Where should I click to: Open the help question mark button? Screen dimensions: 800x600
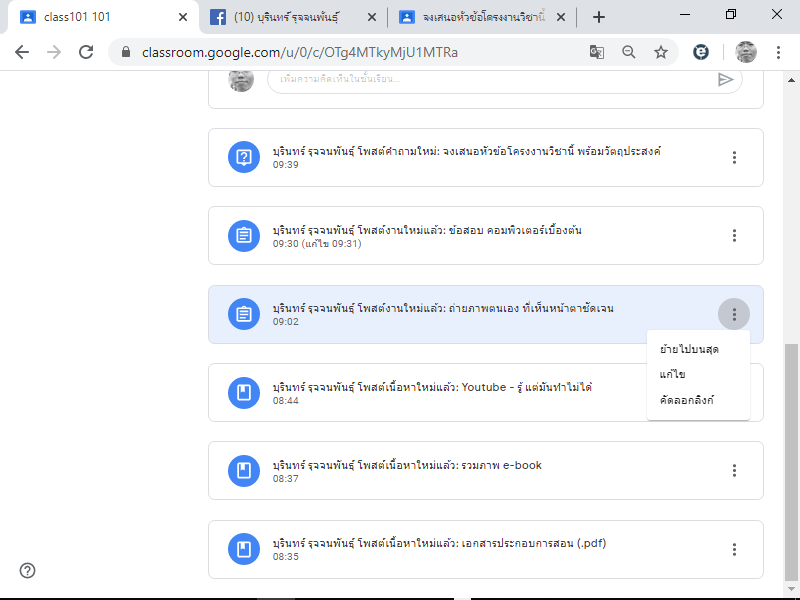click(x=28, y=570)
